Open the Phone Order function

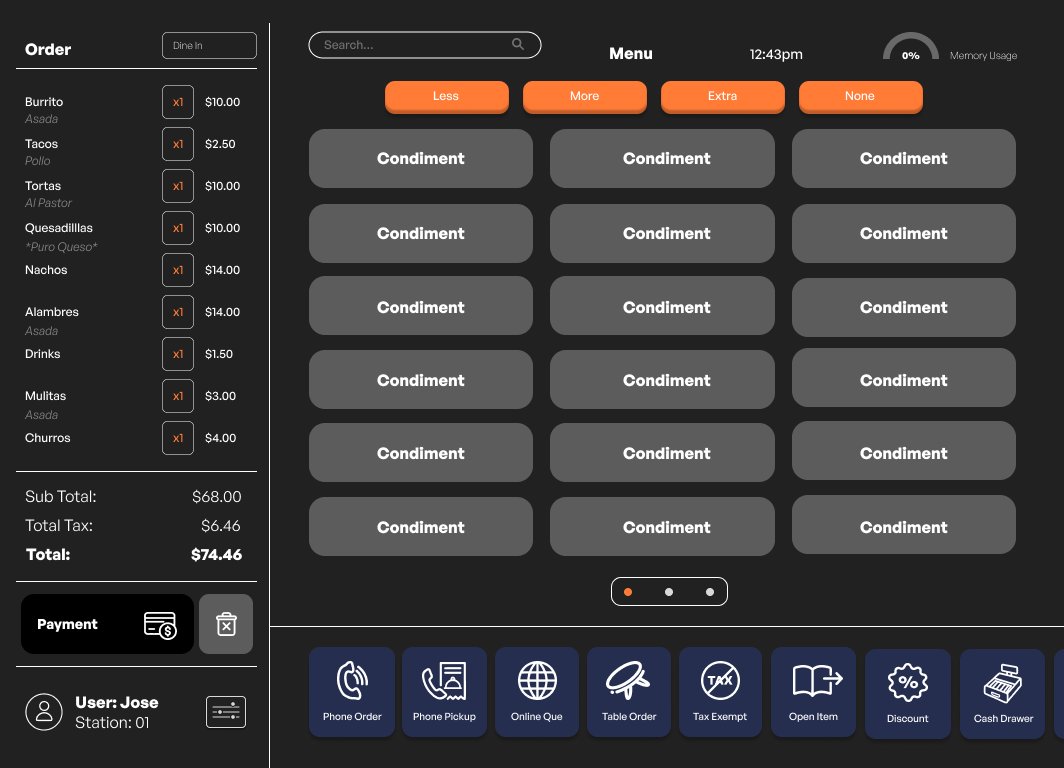352,692
